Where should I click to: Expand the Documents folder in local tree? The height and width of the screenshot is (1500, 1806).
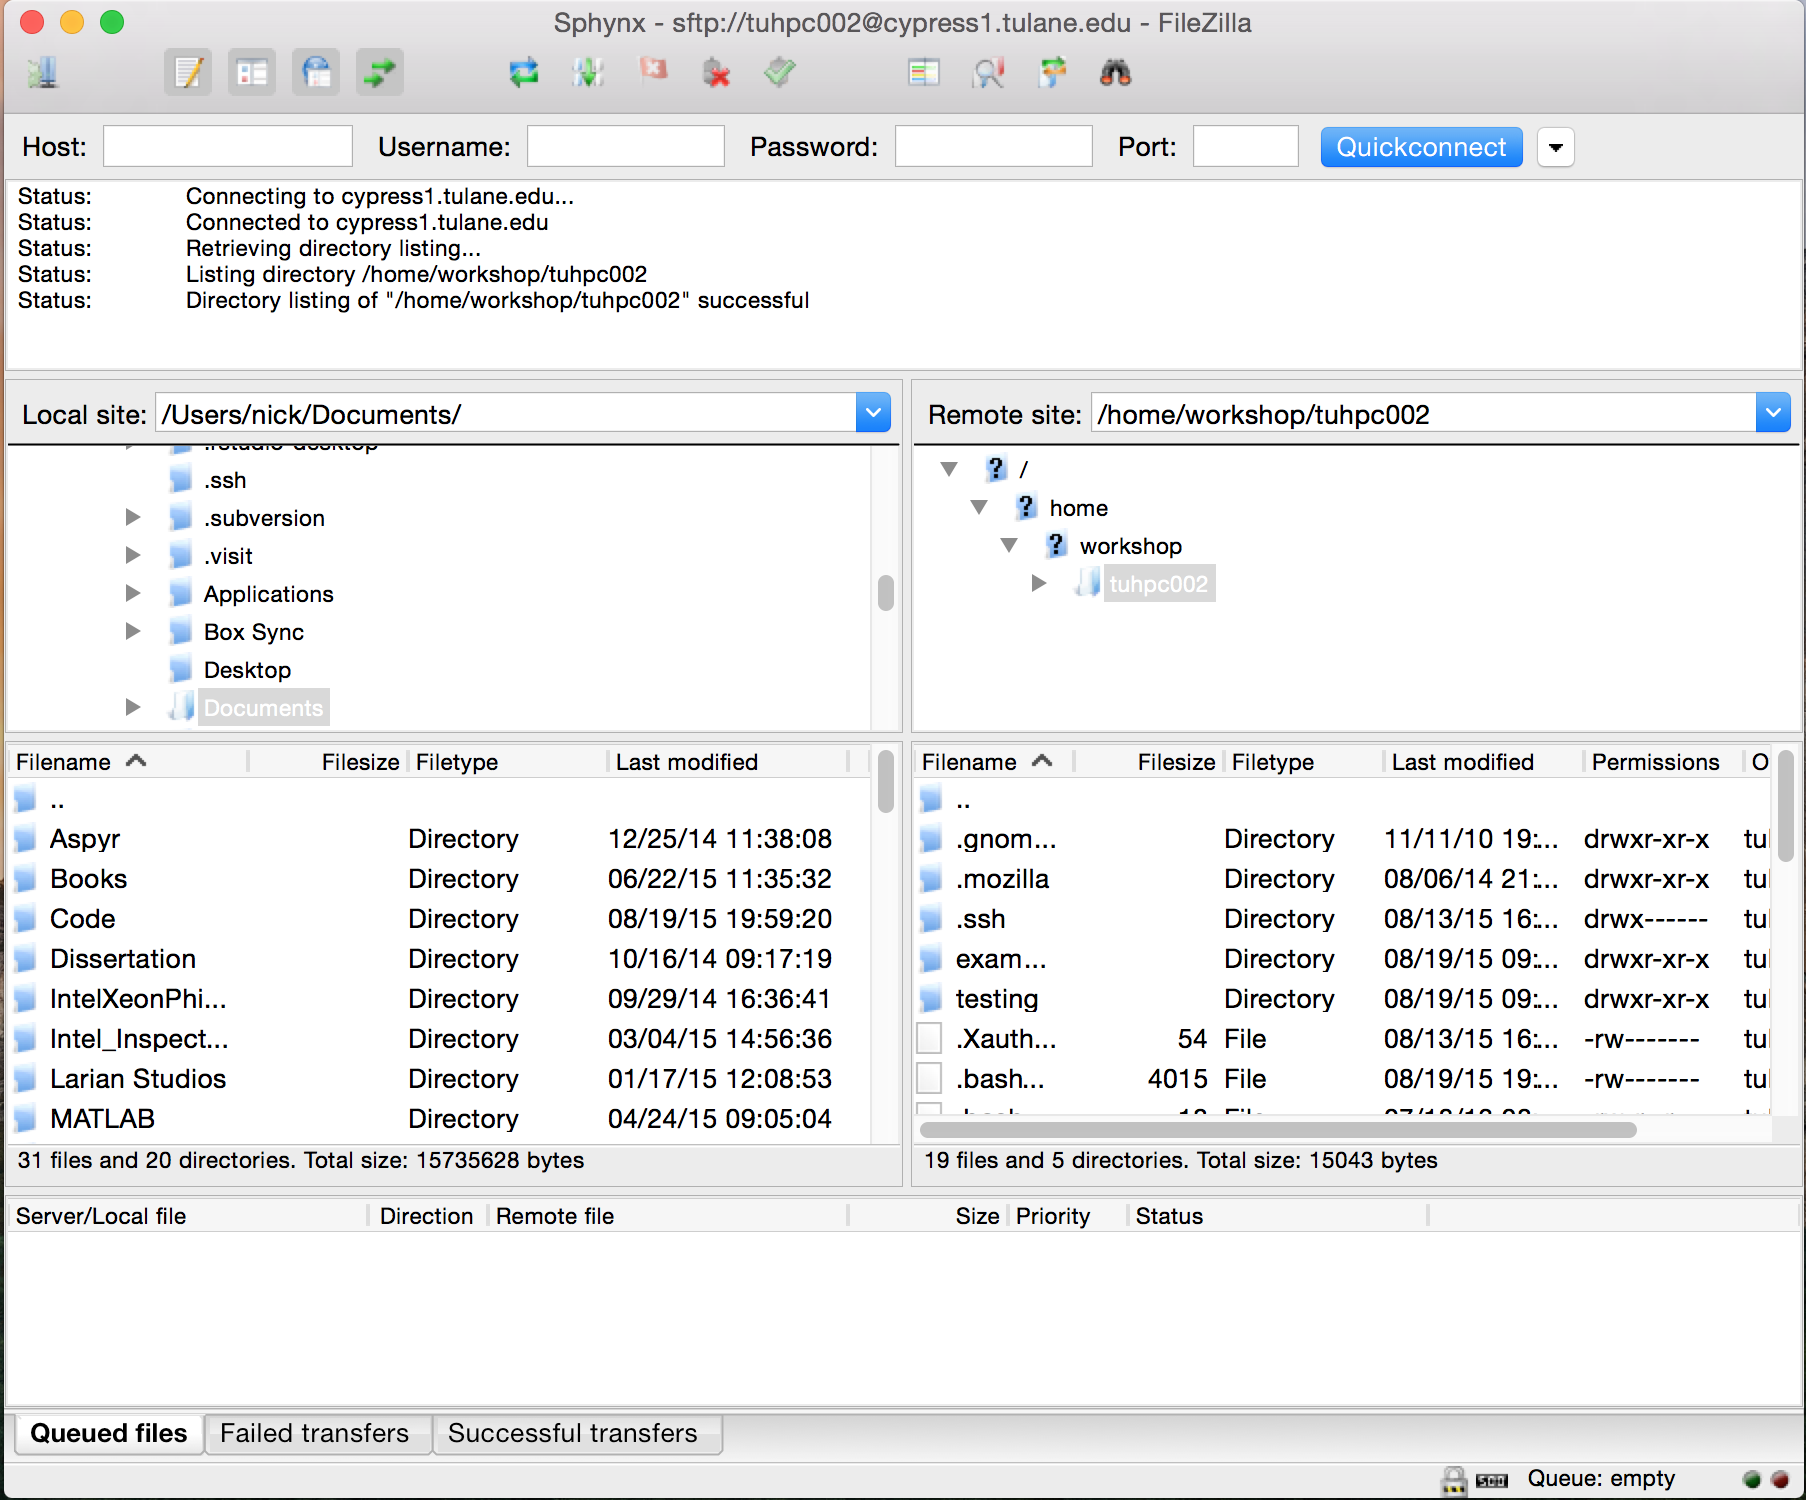[x=132, y=707]
